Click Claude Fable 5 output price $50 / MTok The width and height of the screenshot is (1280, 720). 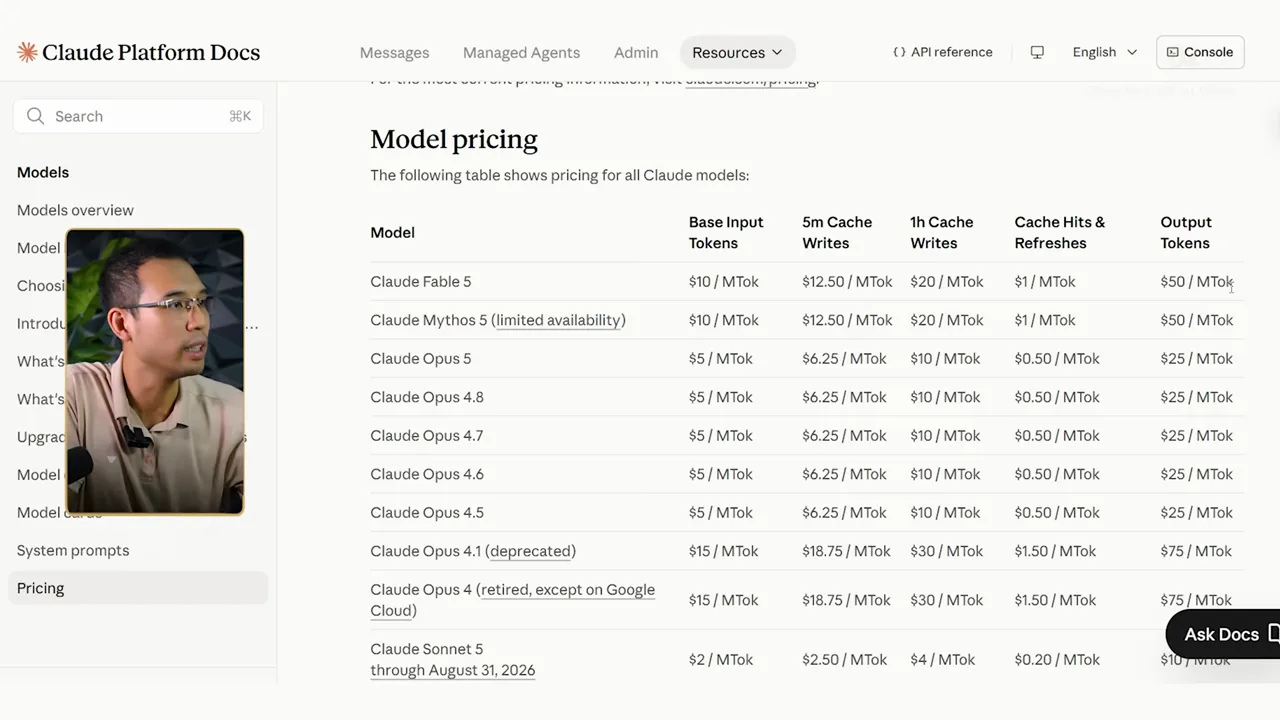(x=1196, y=282)
